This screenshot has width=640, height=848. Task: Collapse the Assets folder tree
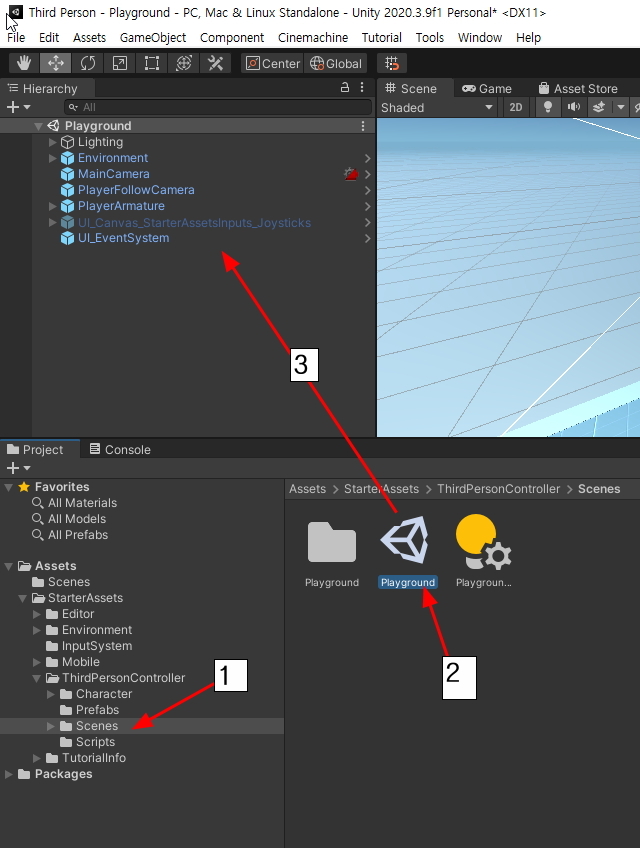[x=9, y=566]
